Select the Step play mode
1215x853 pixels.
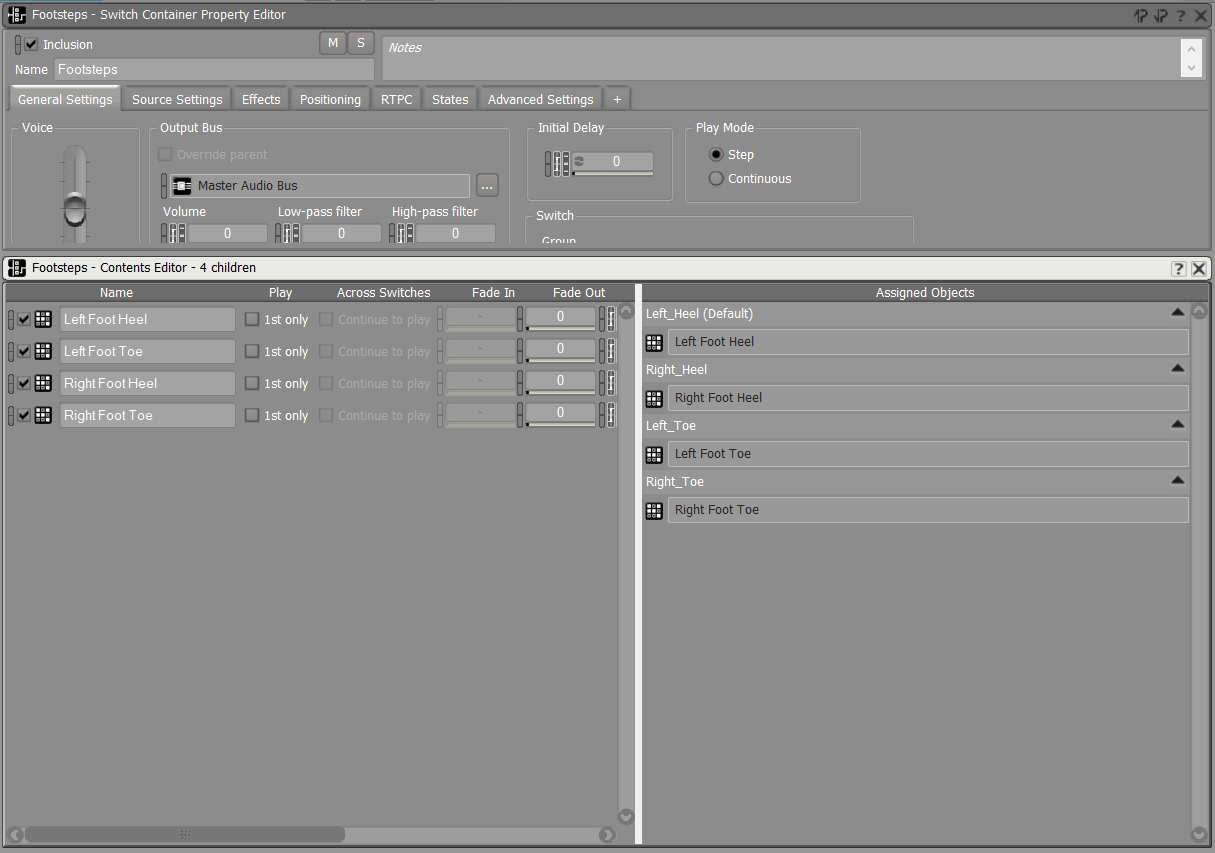pos(716,155)
